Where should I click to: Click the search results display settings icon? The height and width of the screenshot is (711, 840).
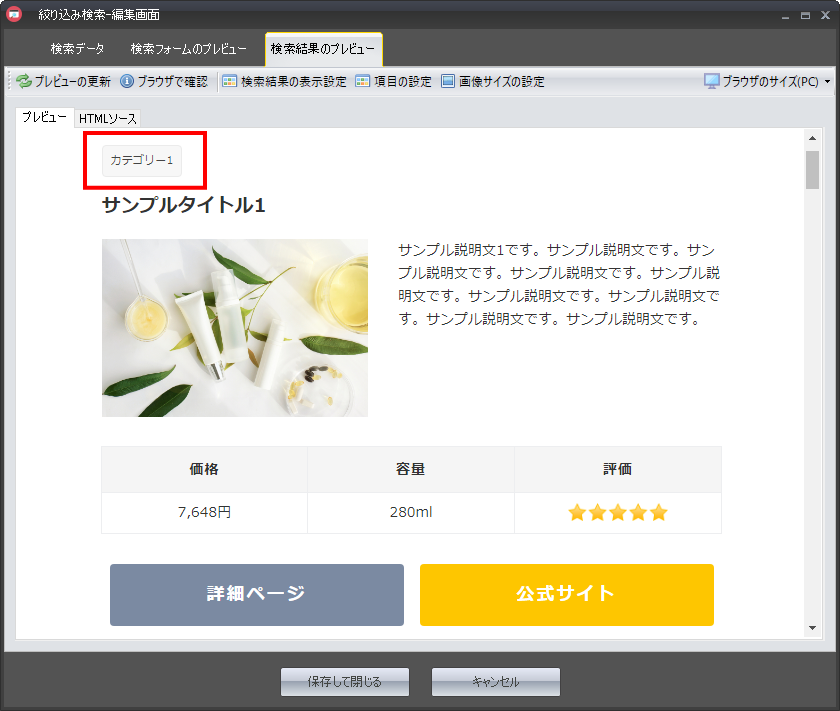pyautogui.click(x=230, y=82)
